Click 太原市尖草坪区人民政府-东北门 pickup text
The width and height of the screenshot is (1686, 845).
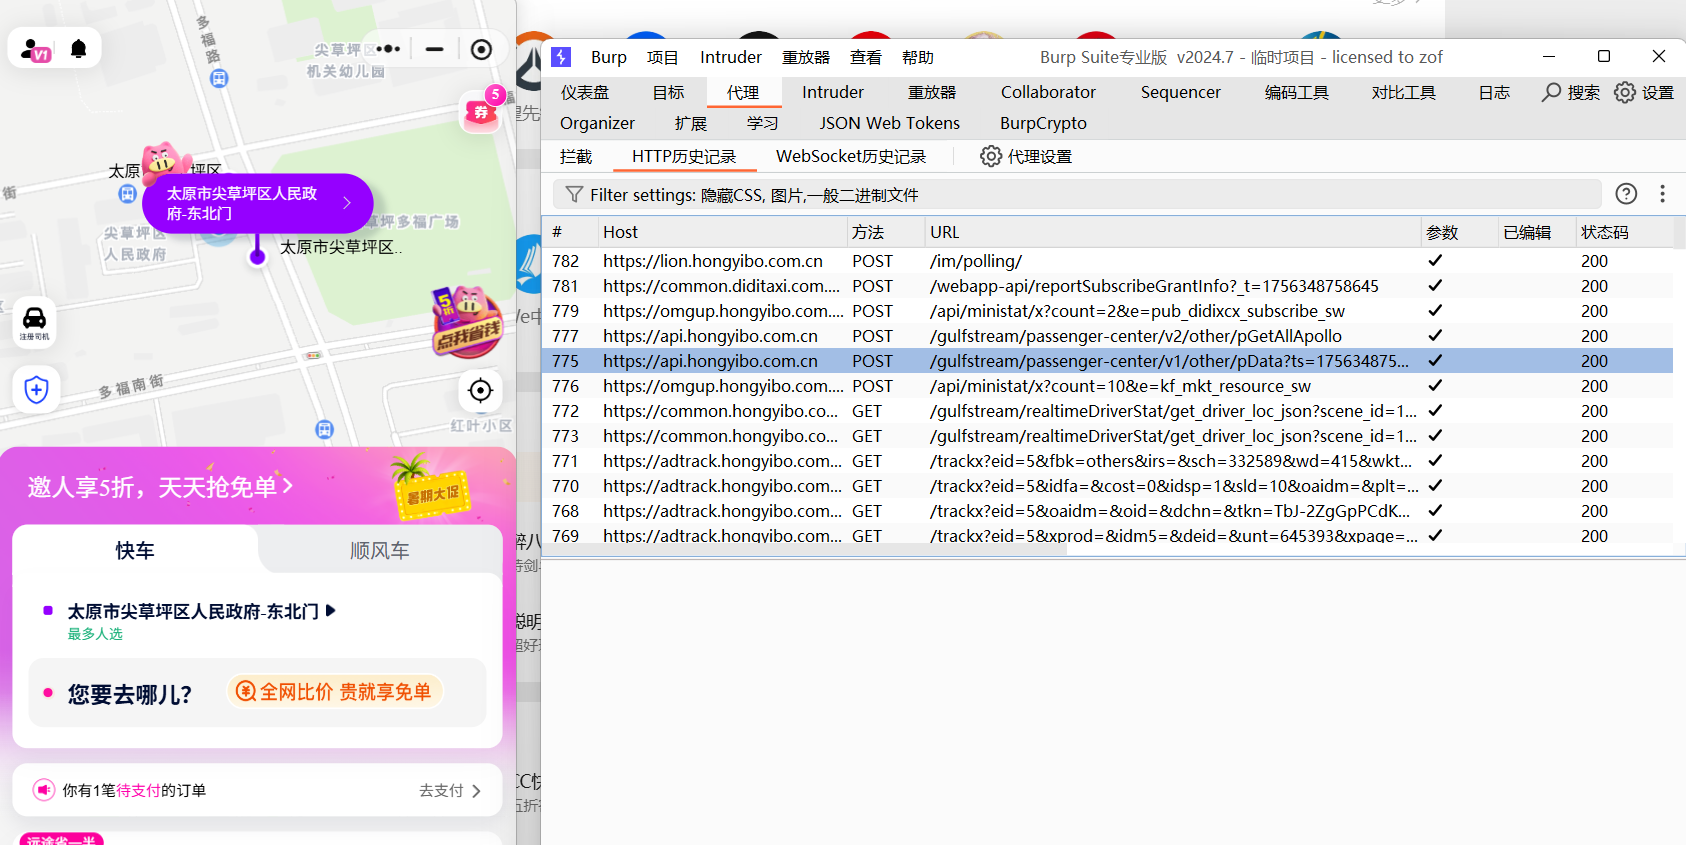click(x=193, y=611)
